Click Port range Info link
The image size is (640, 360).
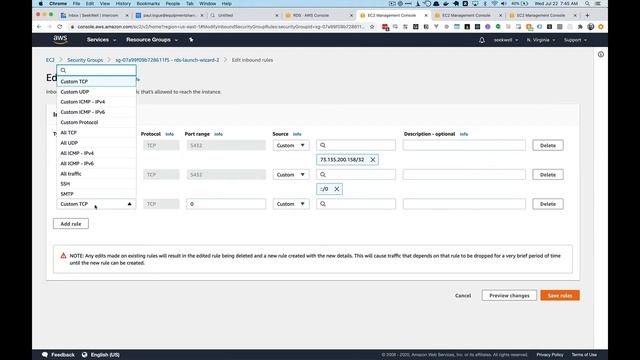pyautogui.click(x=218, y=134)
